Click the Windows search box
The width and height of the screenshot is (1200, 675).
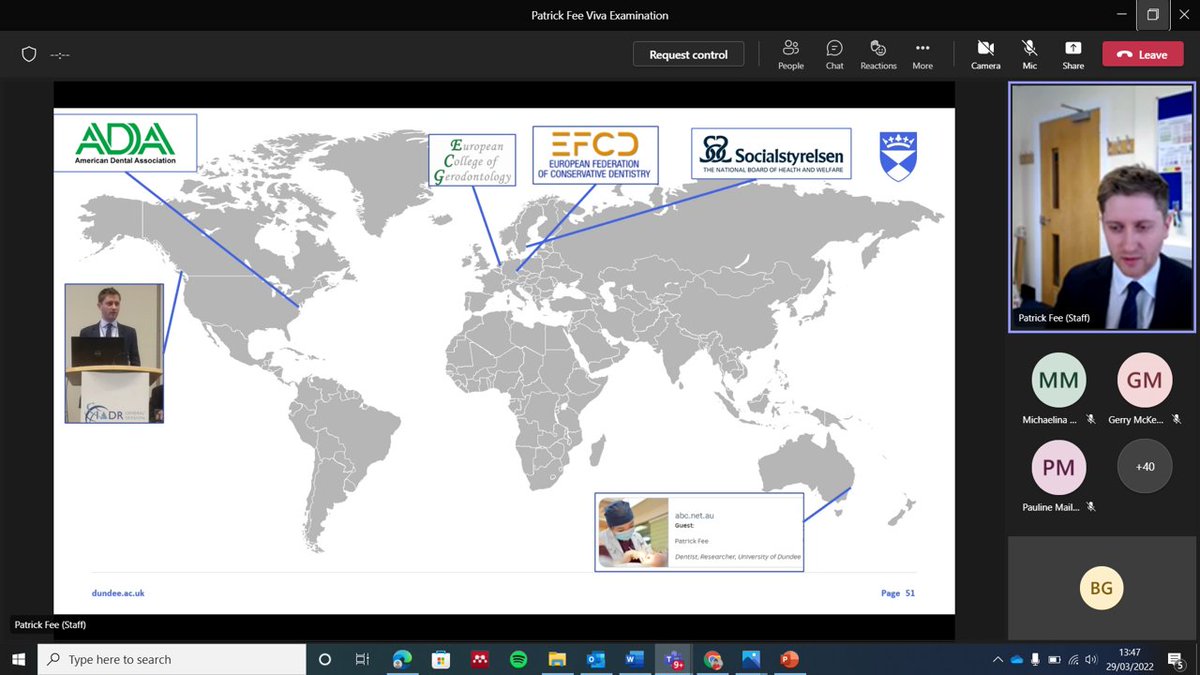pyautogui.click(x=172, y=659)
